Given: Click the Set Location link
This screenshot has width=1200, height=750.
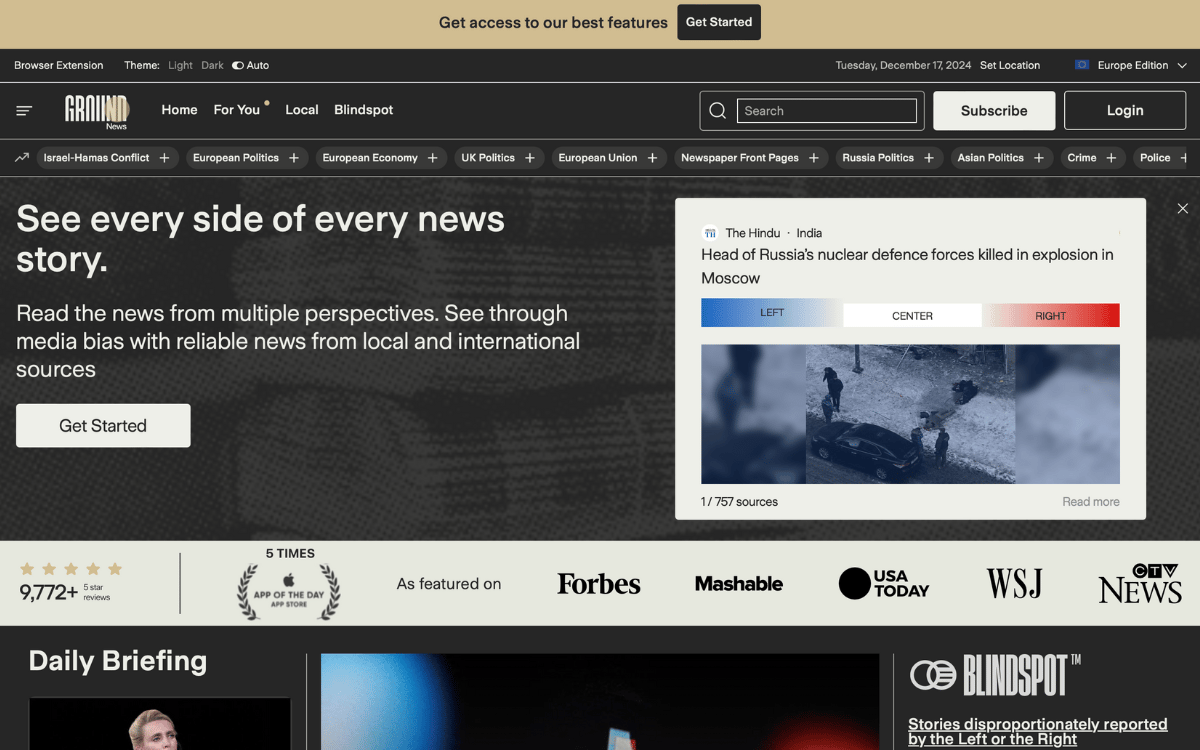Looking at the screenshot, I should coord(1010,65).
